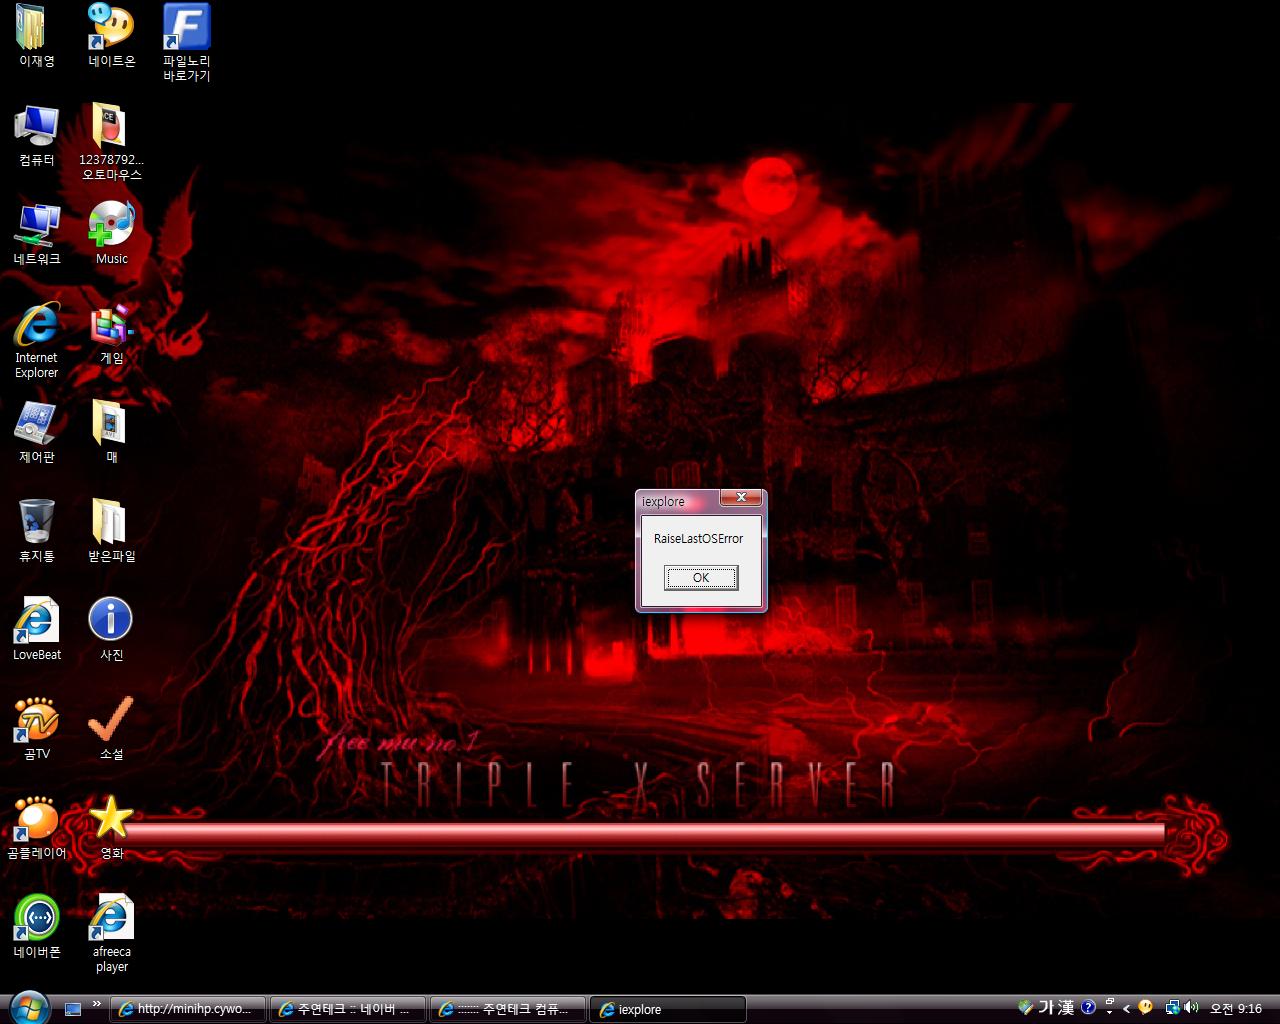Open the 제어판 control panel icon

tap(36, 431)
